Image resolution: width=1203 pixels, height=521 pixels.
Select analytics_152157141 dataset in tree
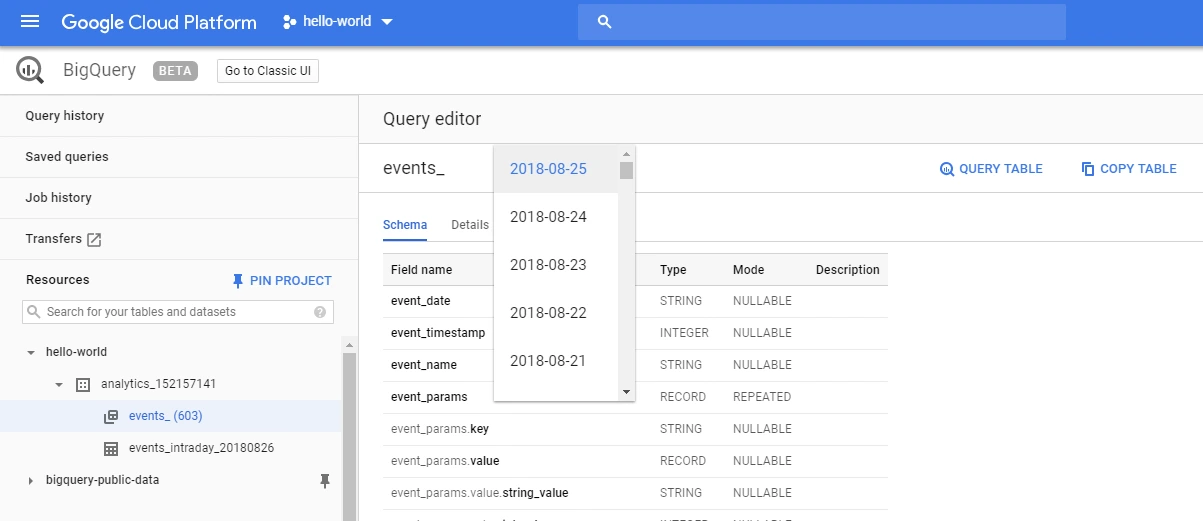159,384
